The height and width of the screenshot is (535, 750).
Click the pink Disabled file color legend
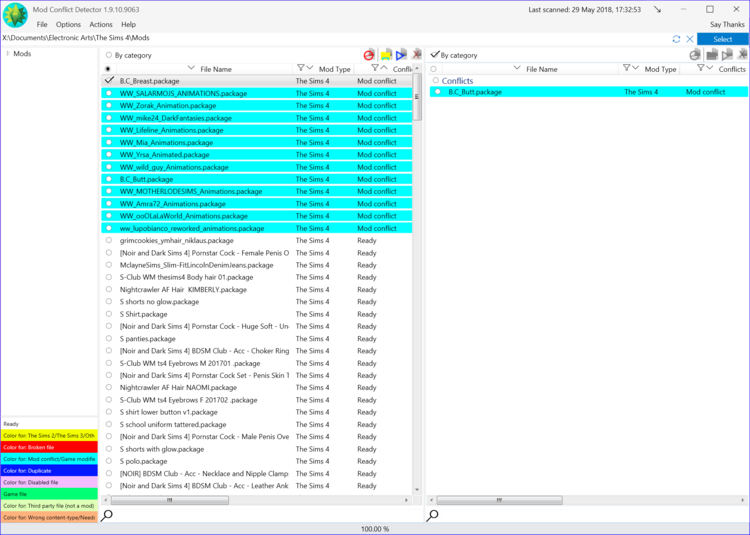(49, 482)
